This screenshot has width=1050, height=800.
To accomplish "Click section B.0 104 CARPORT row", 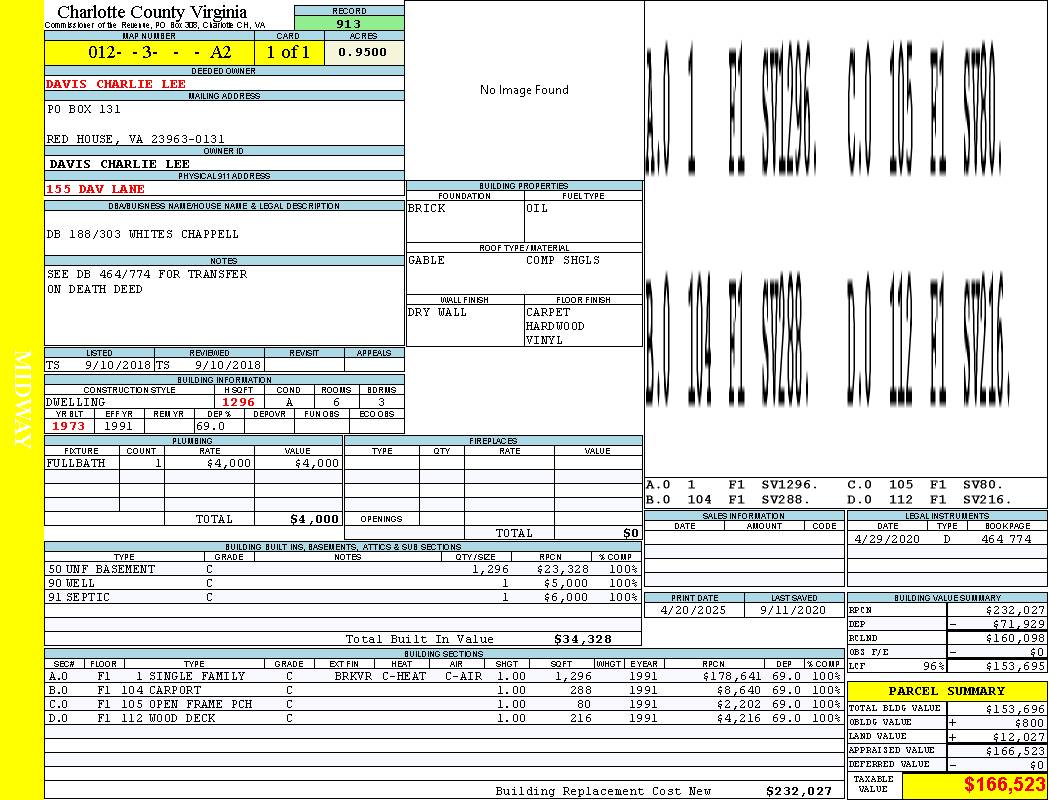I will (x=445, y=690).
